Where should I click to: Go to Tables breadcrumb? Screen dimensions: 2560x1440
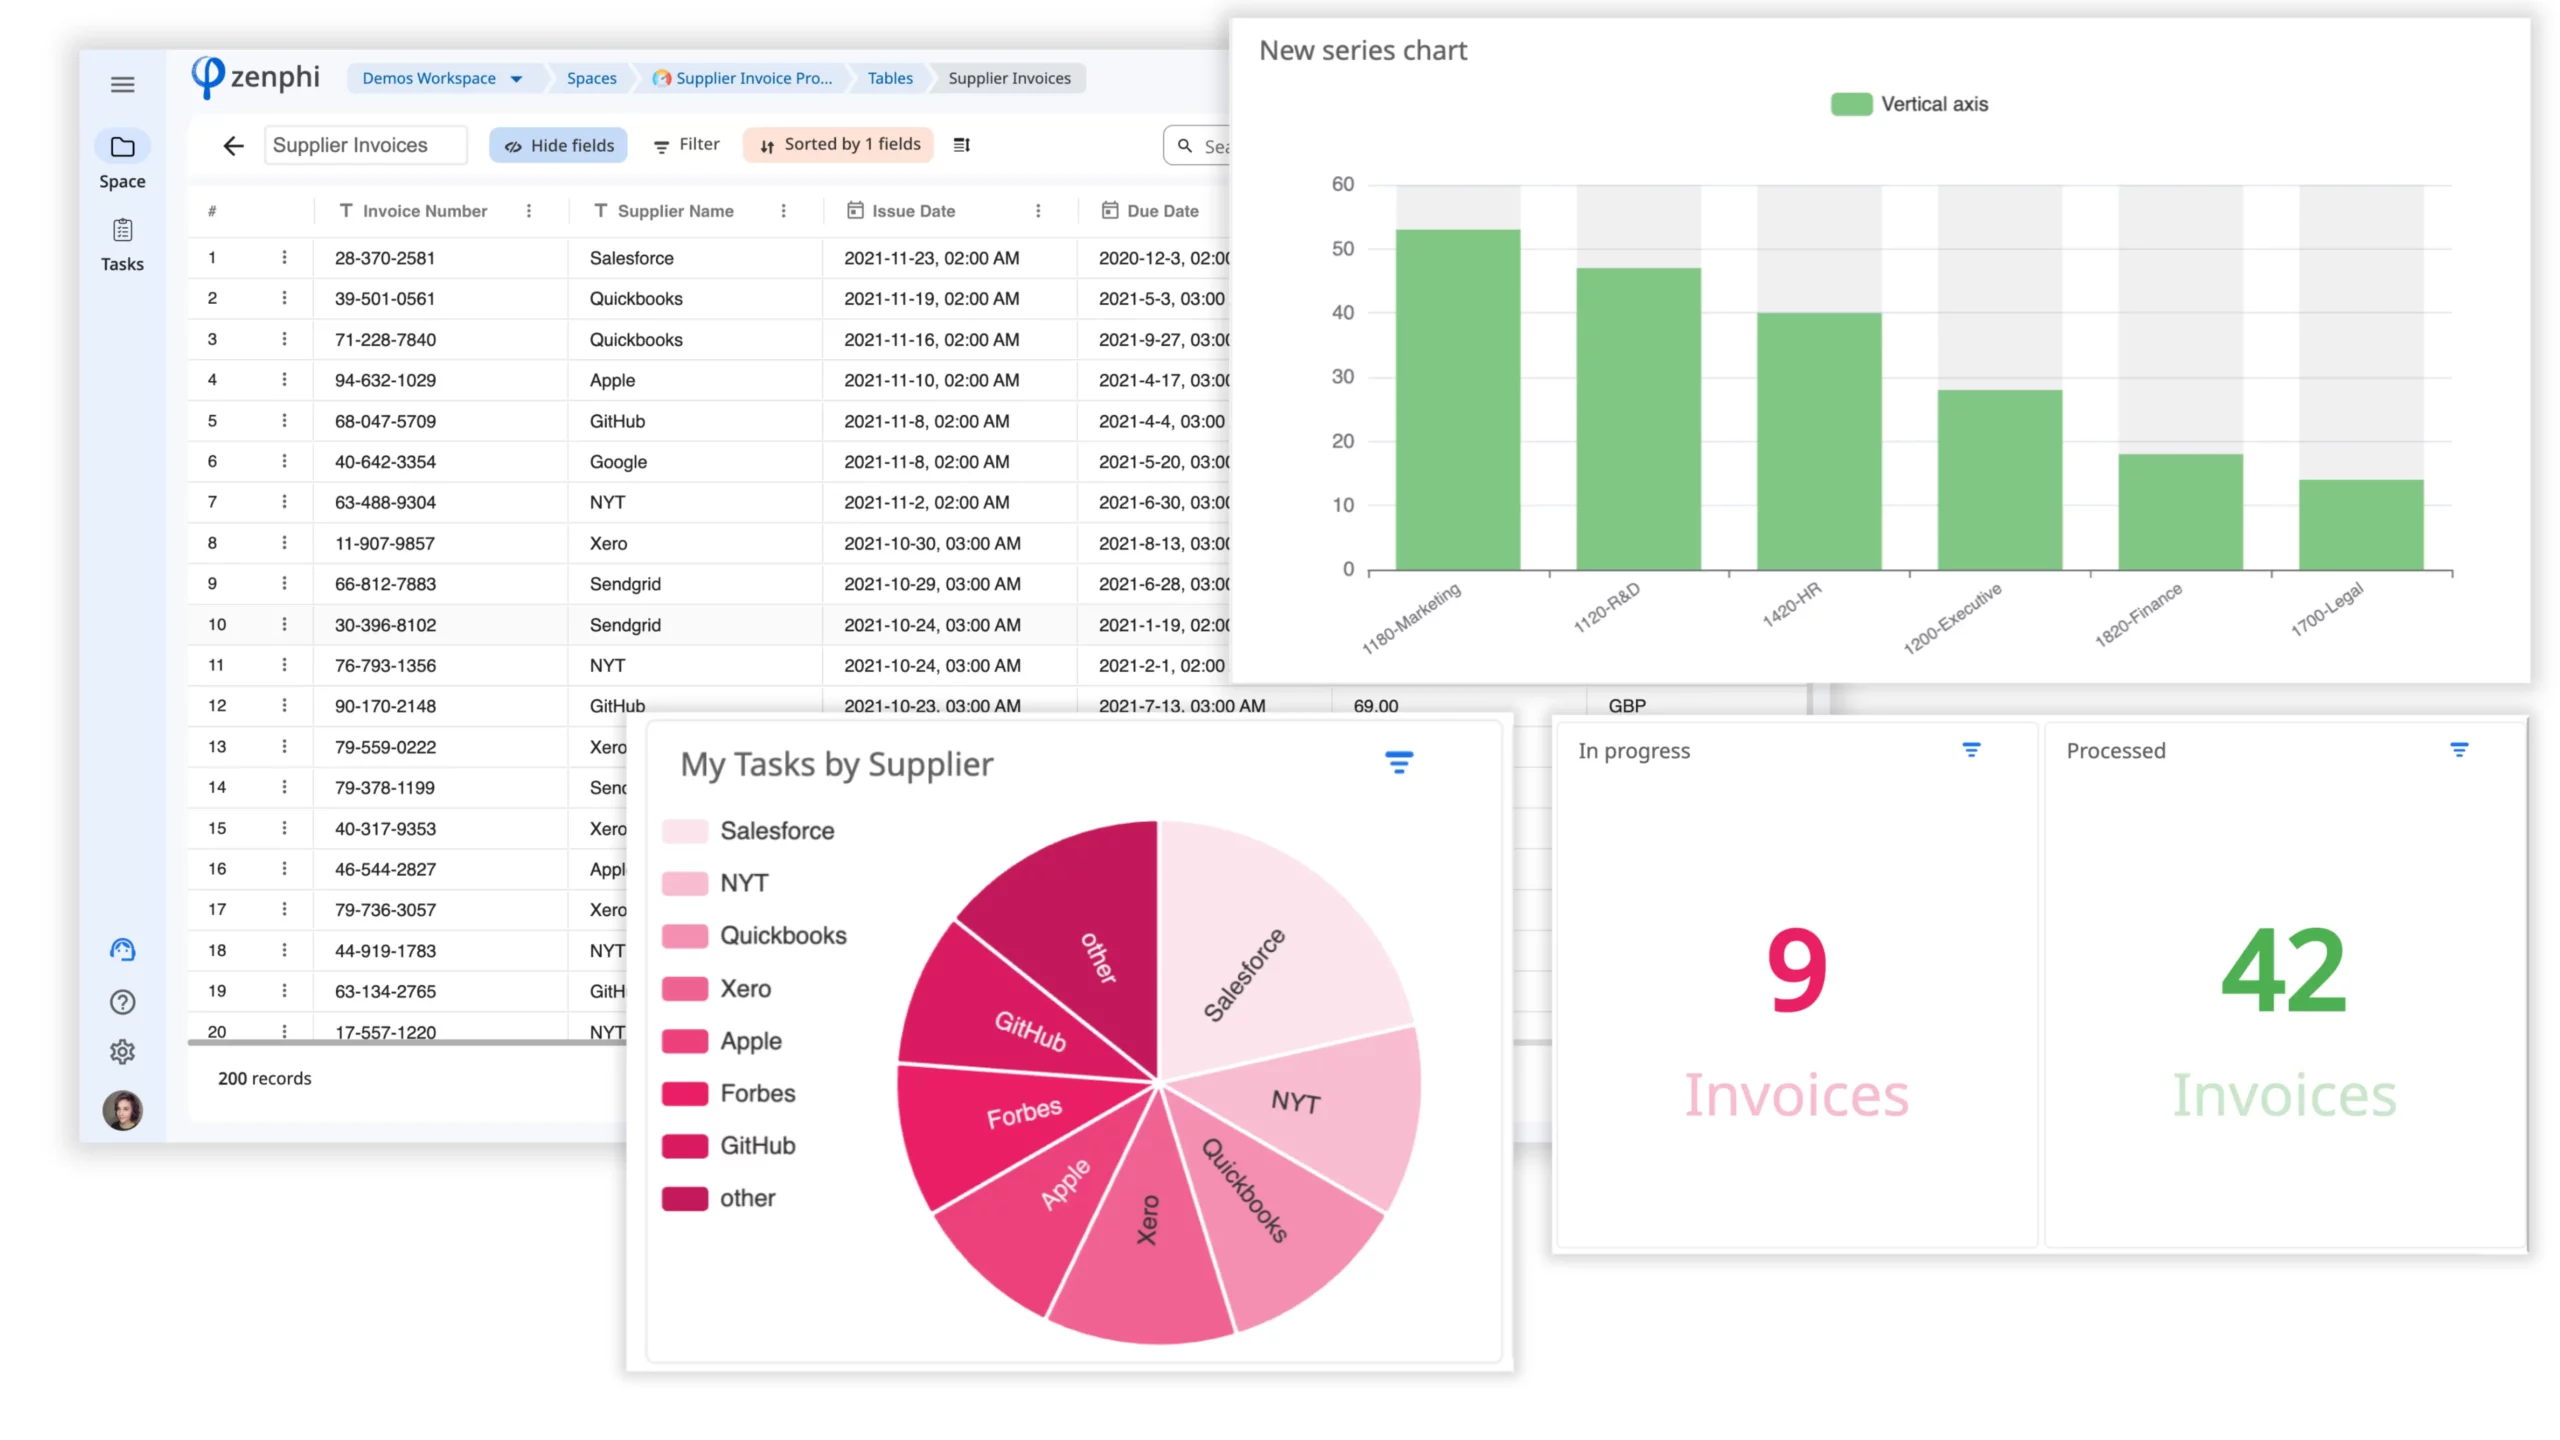tap(889, 78)
